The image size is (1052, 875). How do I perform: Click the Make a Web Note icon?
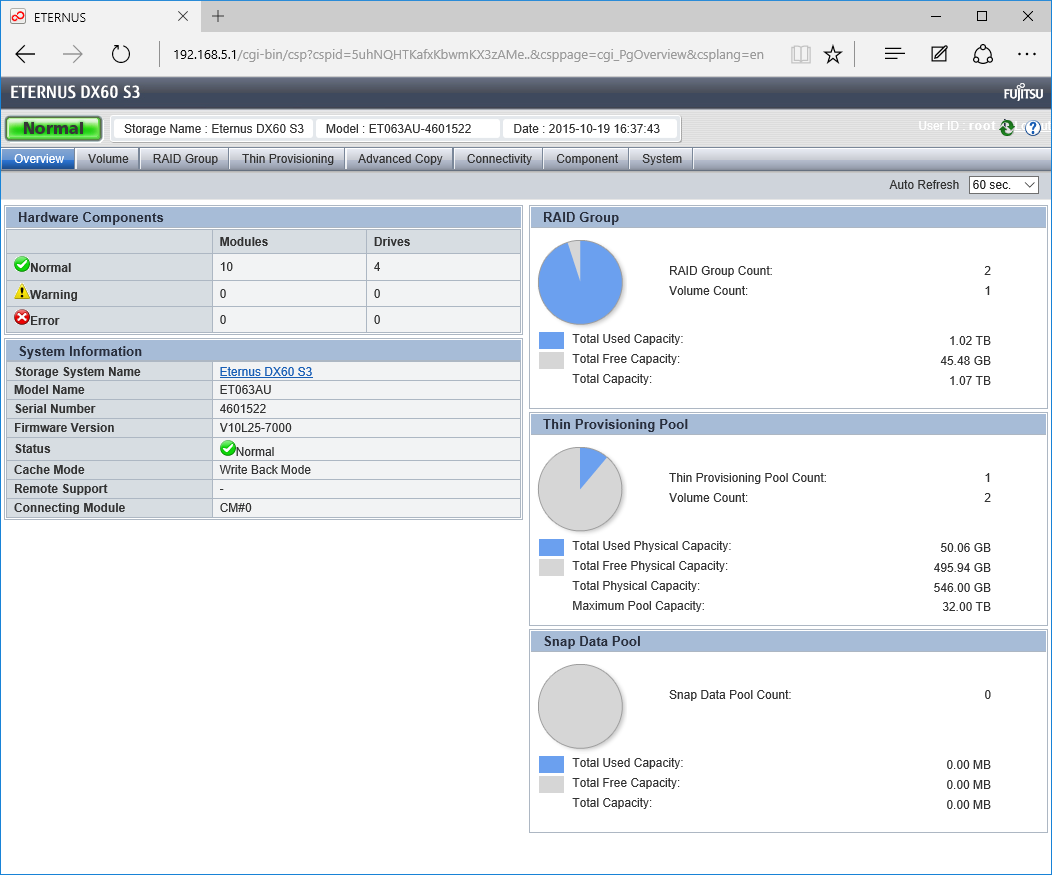(939, 54)
